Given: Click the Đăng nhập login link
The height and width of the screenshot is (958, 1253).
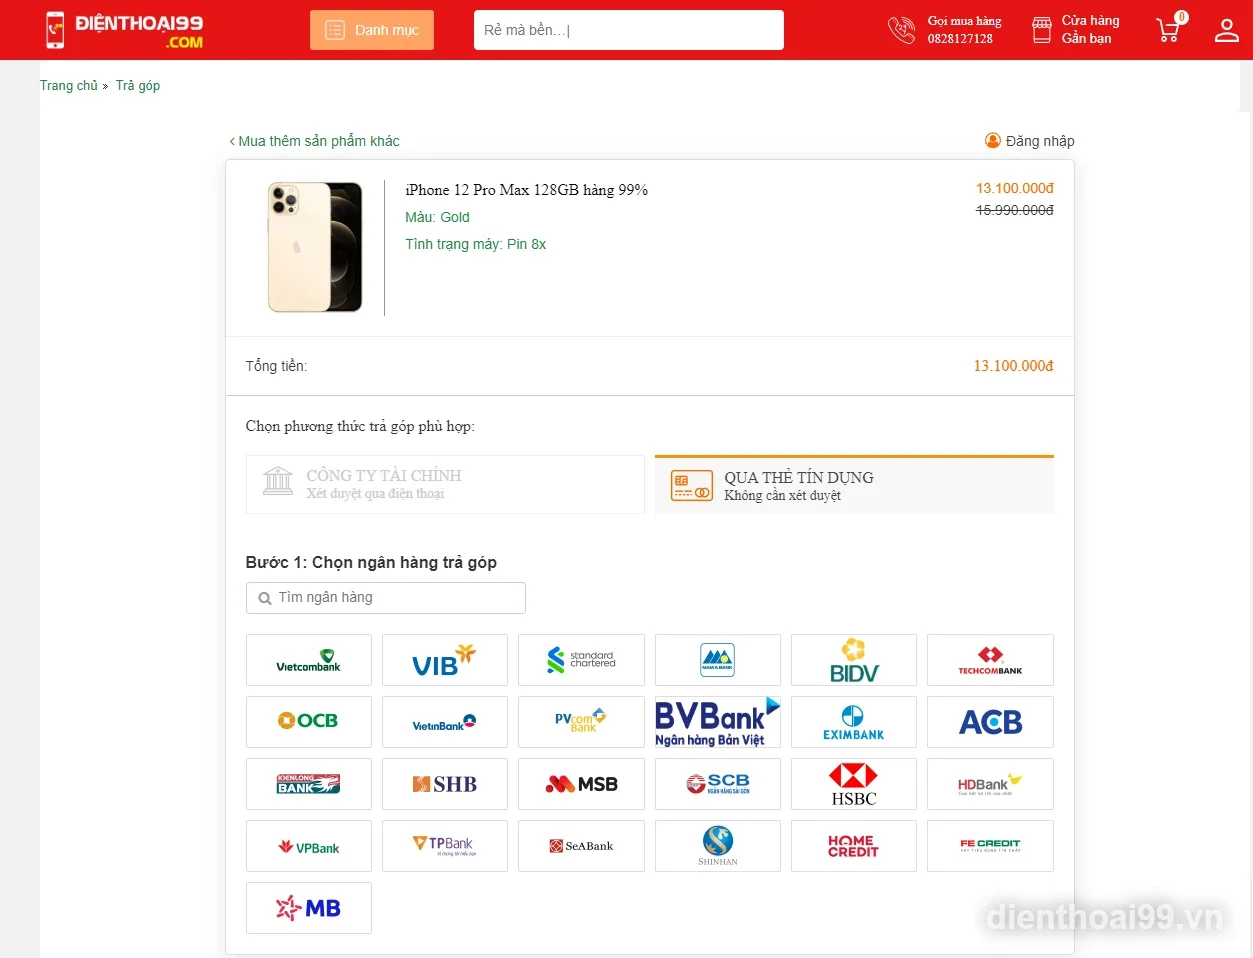Looking at the screenshot, I should [x=1030, y=141].
